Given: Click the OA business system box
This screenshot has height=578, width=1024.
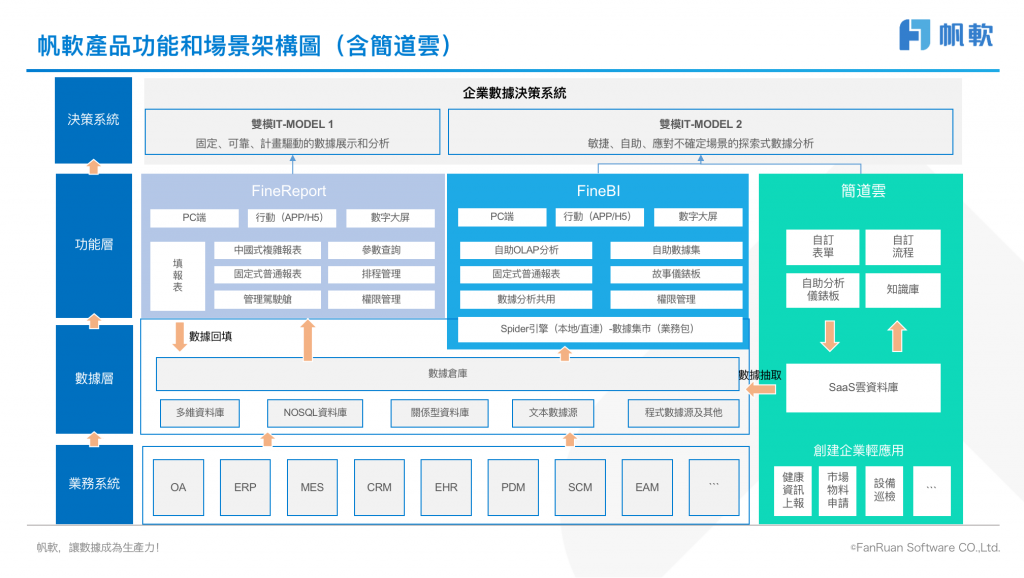Looking at the screenshot, I should tap(178, 488).
